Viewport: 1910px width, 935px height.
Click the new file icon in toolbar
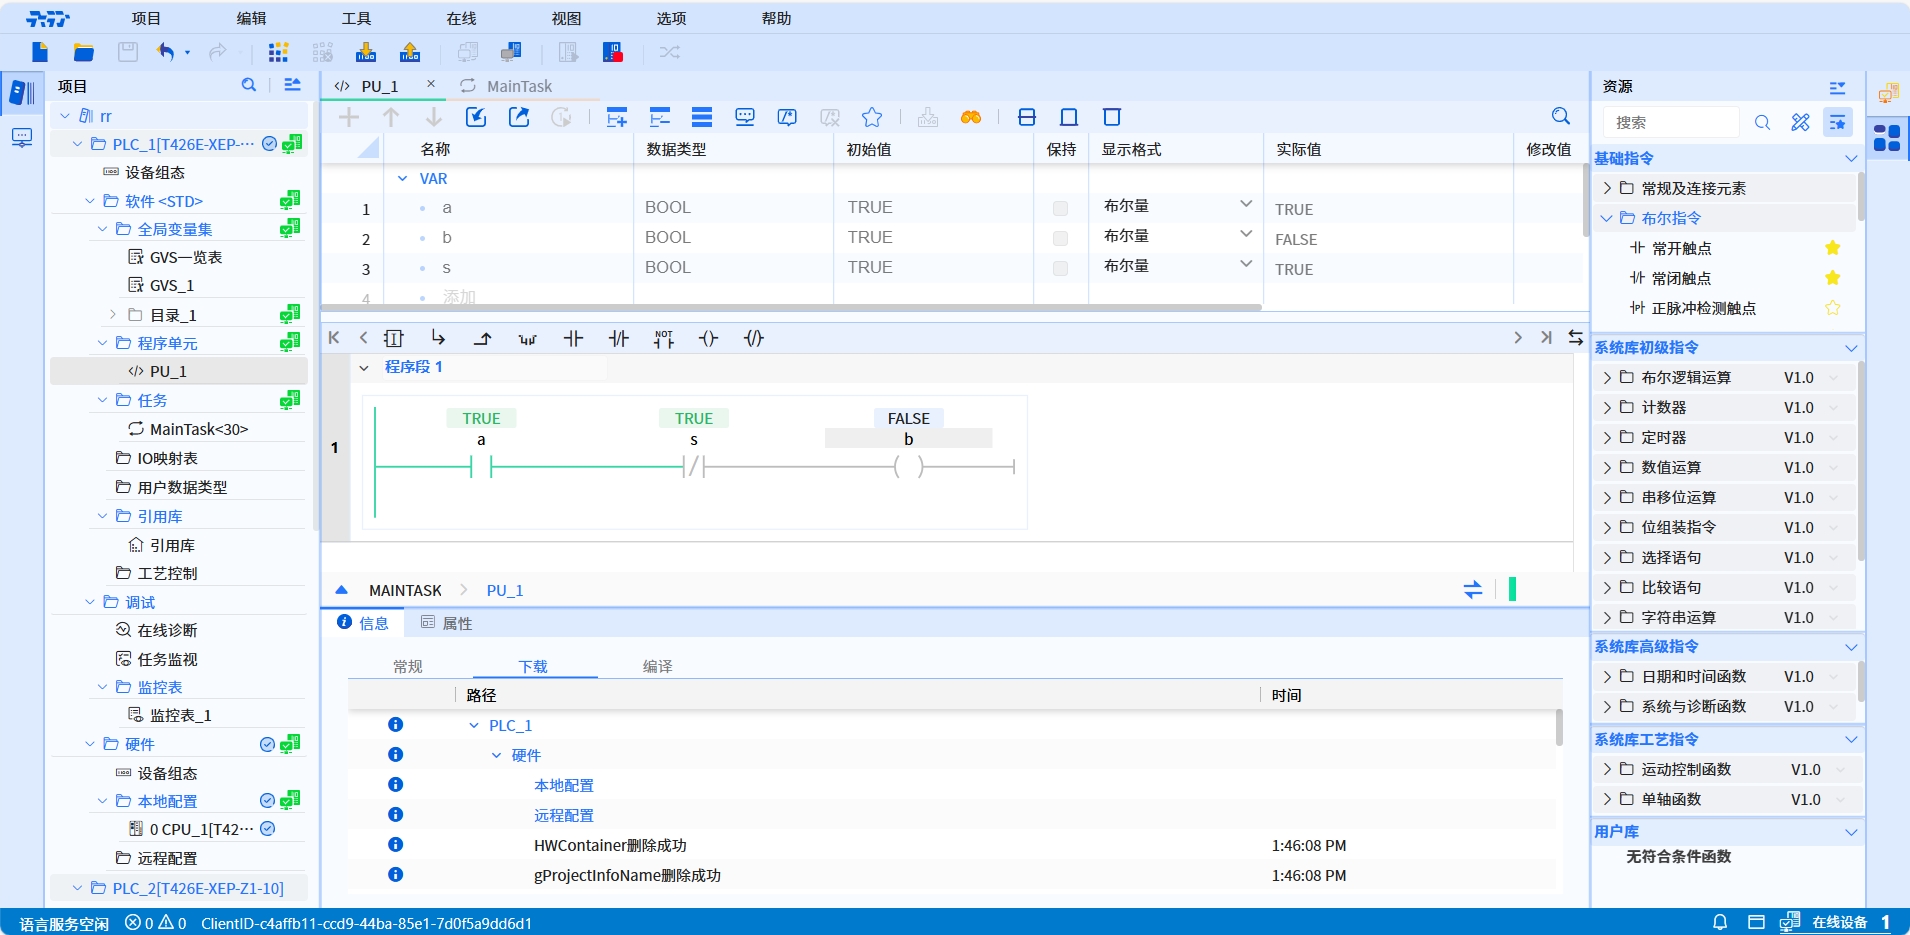(x=40, y=52)
